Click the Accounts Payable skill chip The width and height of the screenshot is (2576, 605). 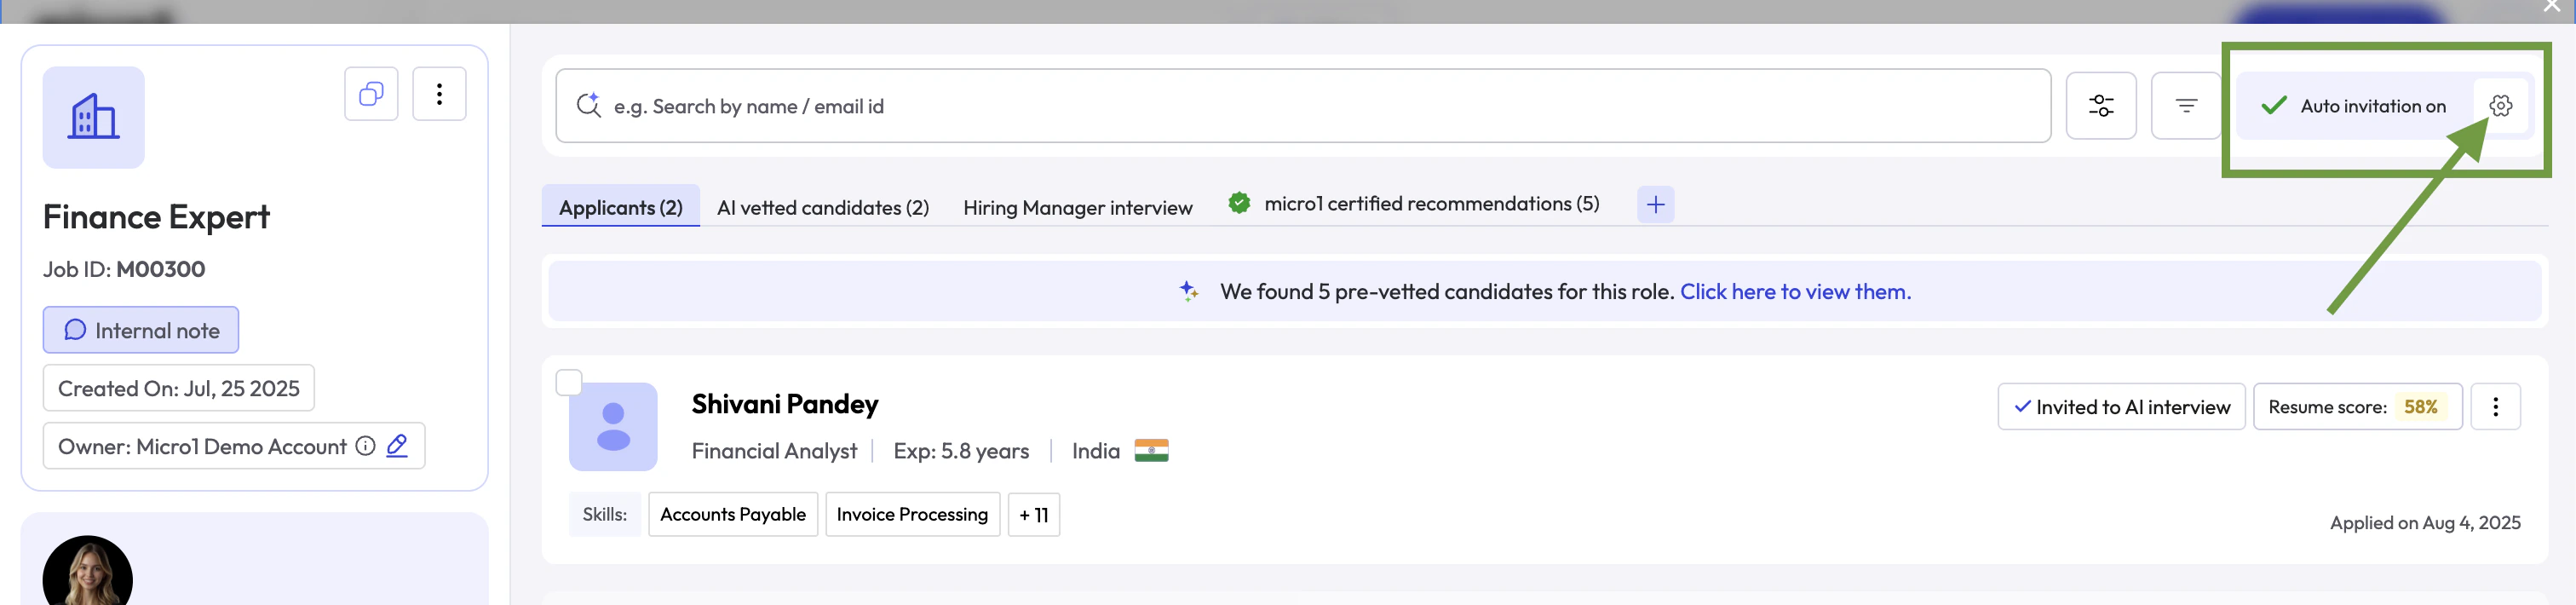pos(733,515)
